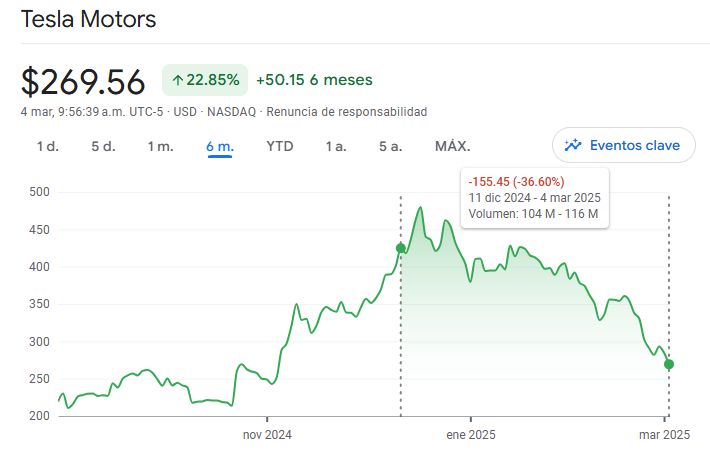Screen dimensions: 710x453
Task: Open the Eventos clave button
Action: [624, 145]
